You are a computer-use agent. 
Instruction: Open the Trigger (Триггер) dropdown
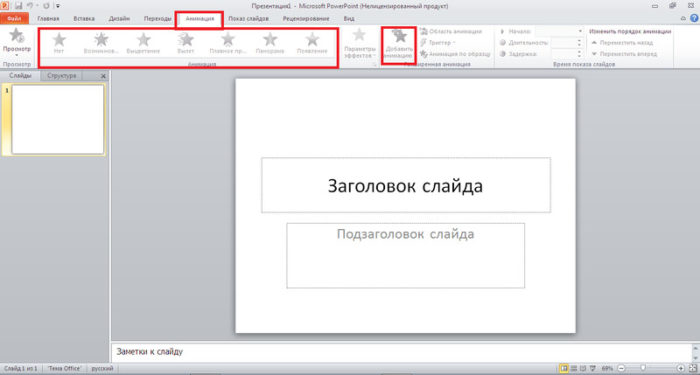[x=438, y=43]
